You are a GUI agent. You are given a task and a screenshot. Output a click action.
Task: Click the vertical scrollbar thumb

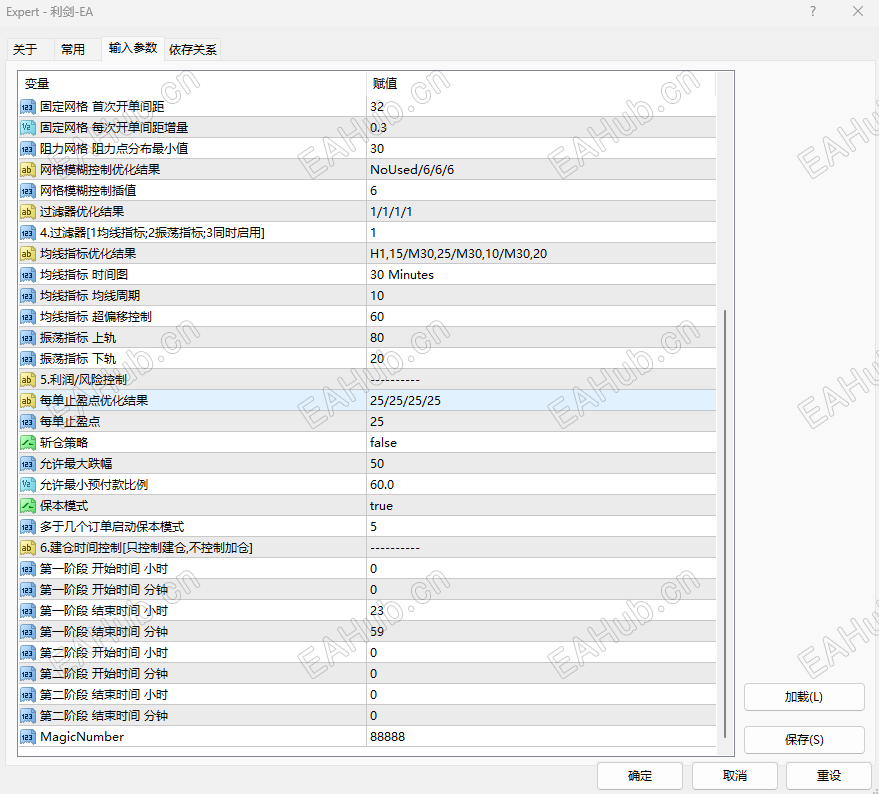click(725, 523)
